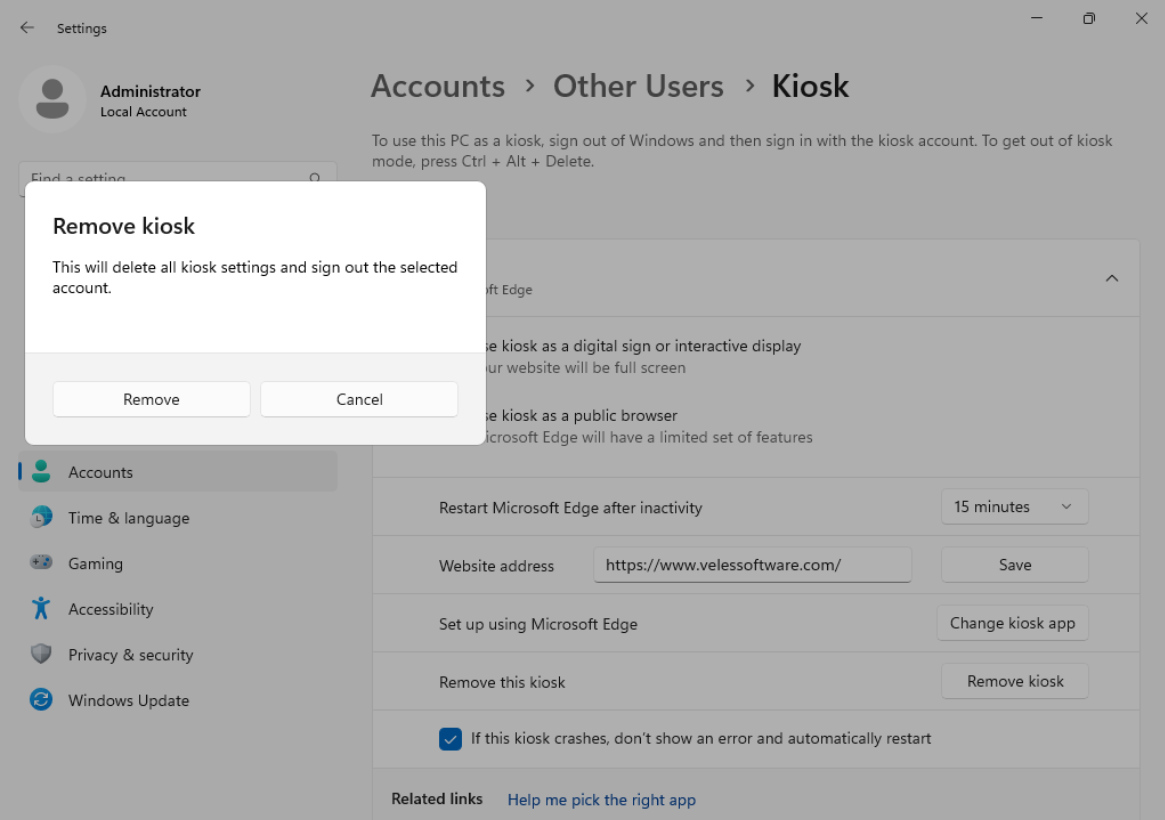Image resolution: width=1165 pixels, height=820 pixels.
Task: Go to Accounts in the breadcrumb
Action: [438, 86]
